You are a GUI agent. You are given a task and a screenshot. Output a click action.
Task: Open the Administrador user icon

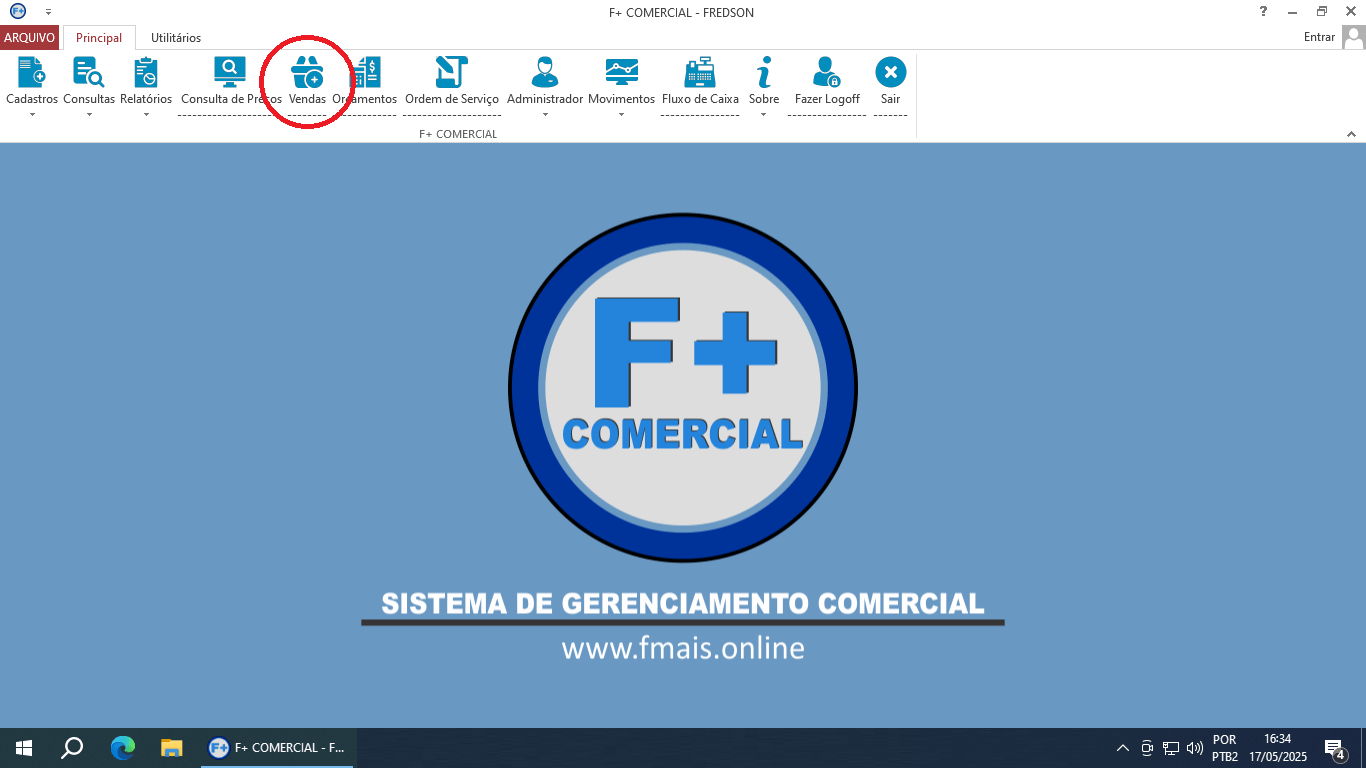pos(545,72)
